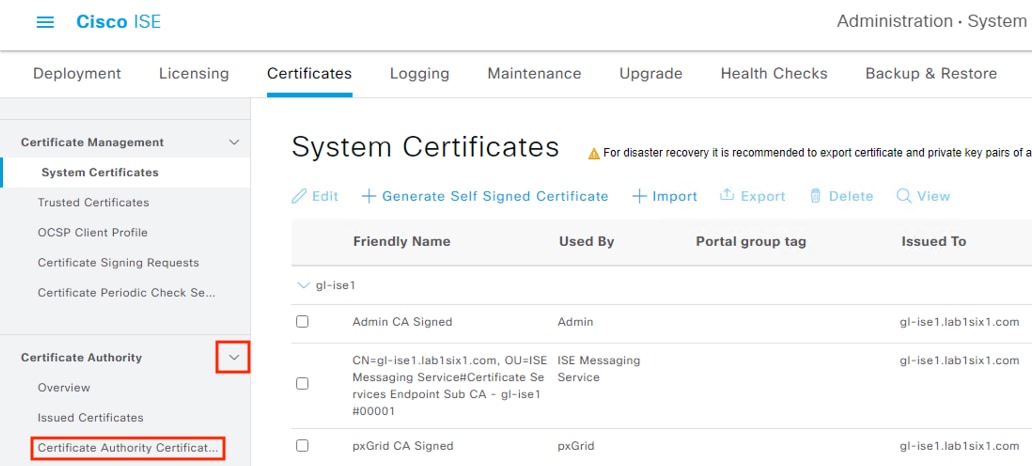Click the Admin CA Signed friendly name
This screenshot has width=1032, height=466.
click(x=402, y=322)
